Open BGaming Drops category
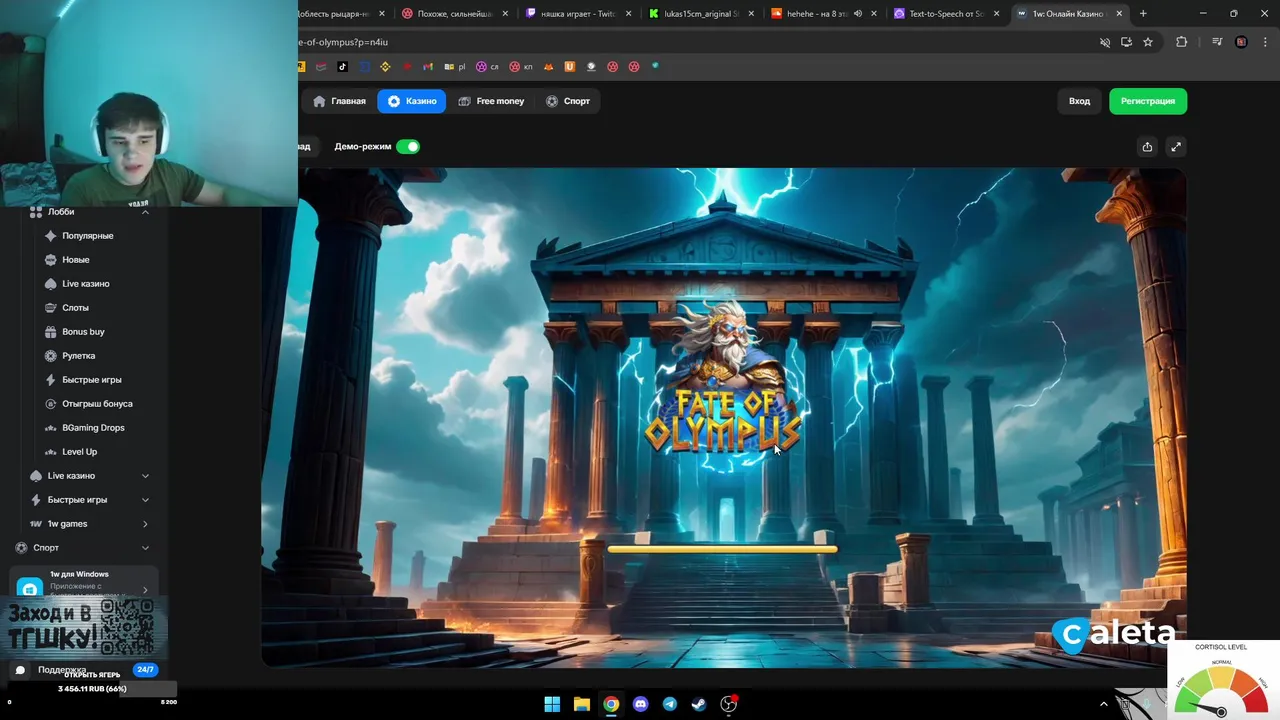The height and width of the screenshot is (720, 1280). pyautogui.click(x=93, y=428)
